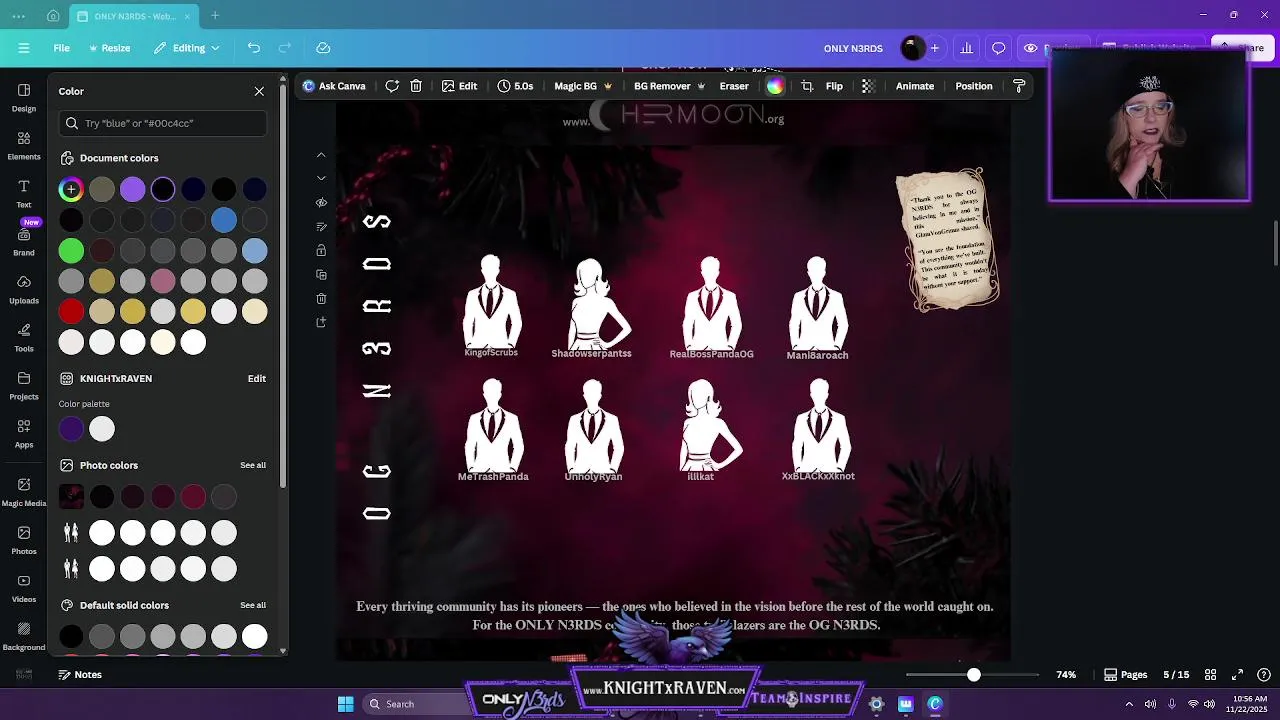Open the comments speech bubble icon
The image size is (1280, 720).
coord(998,48)
